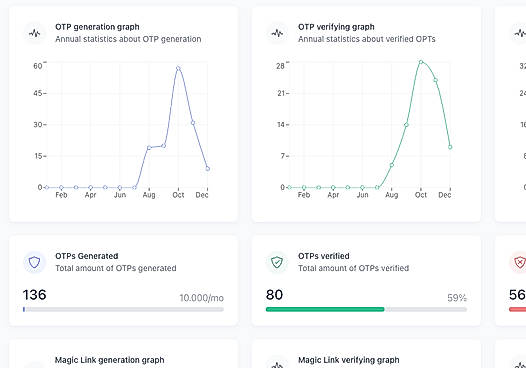Screen dimensions: 526x368
Task: Click the OTP generation graph title
Action: [x=97, y=27]
